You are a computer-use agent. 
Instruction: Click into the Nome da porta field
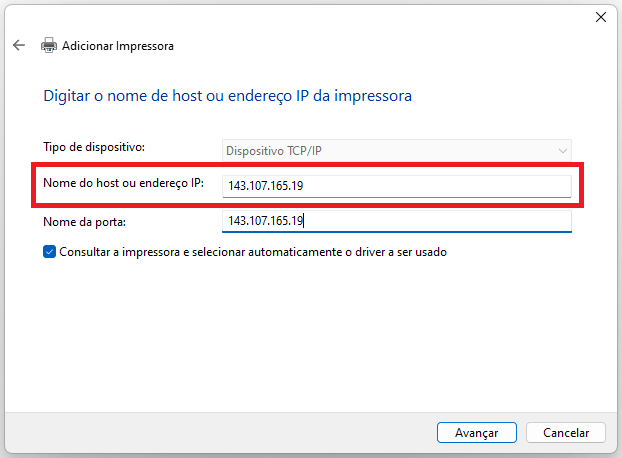coord(397,221)
